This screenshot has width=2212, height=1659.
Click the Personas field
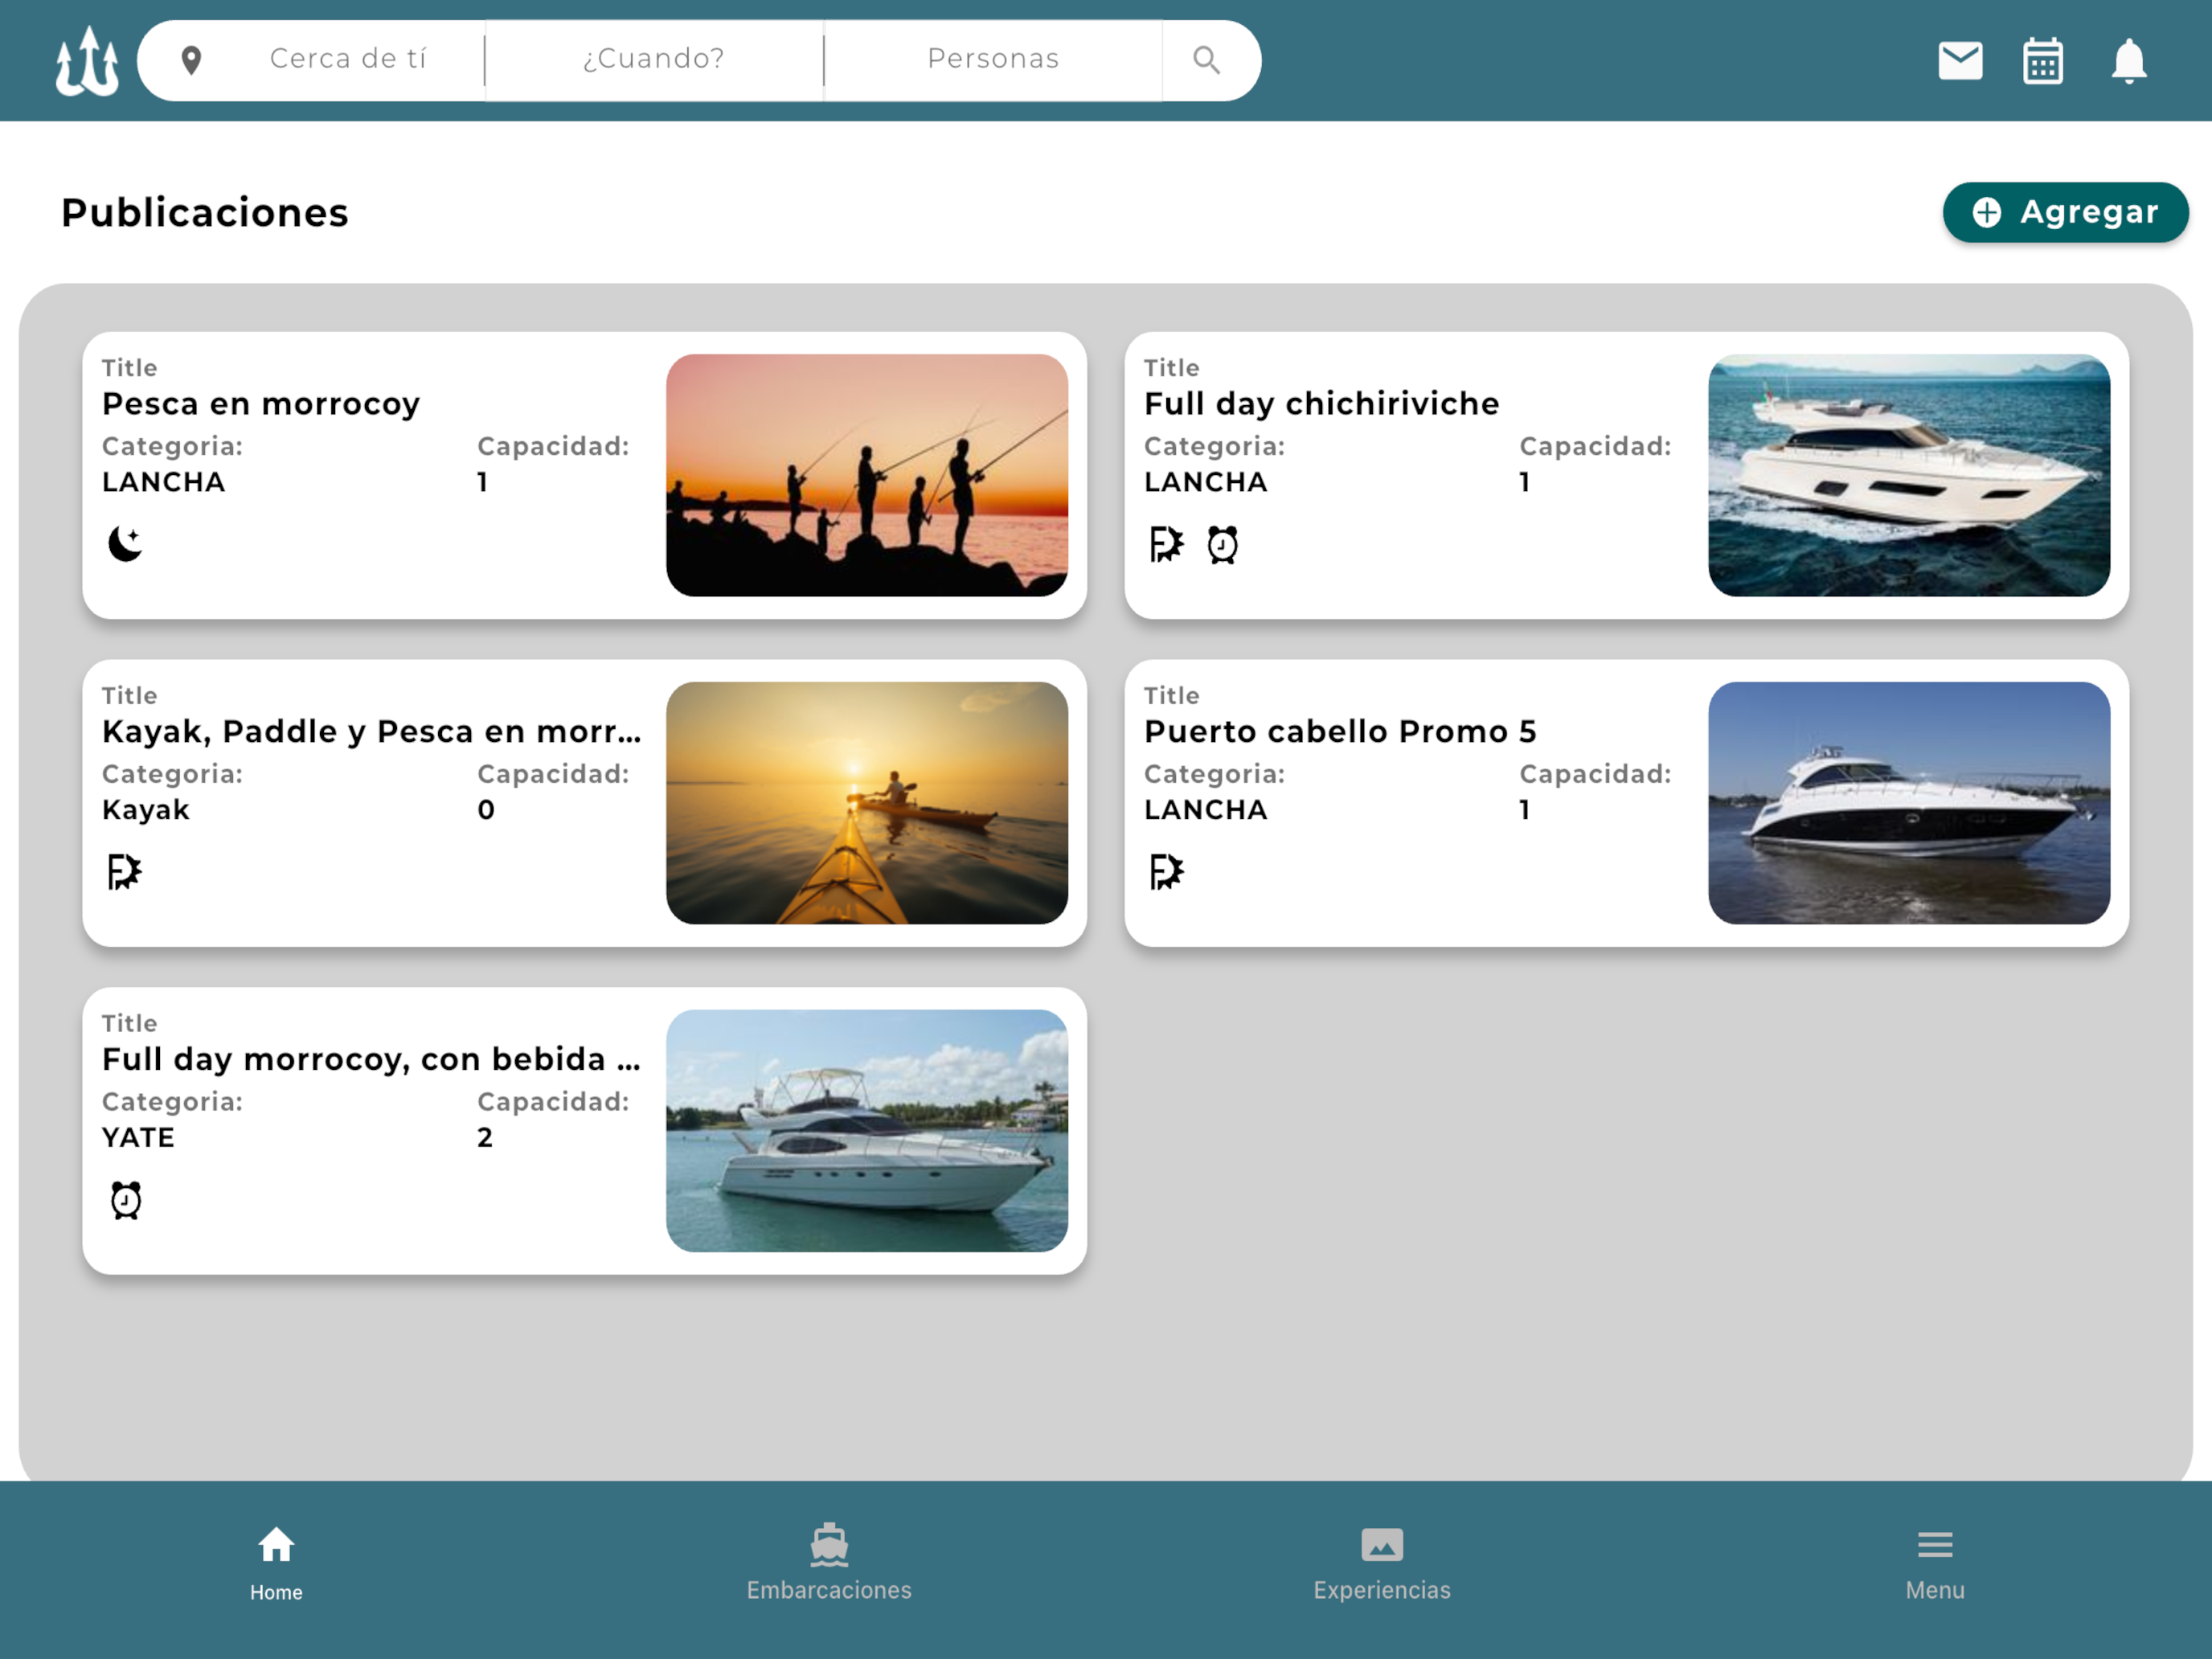click(x=993, y=59)
